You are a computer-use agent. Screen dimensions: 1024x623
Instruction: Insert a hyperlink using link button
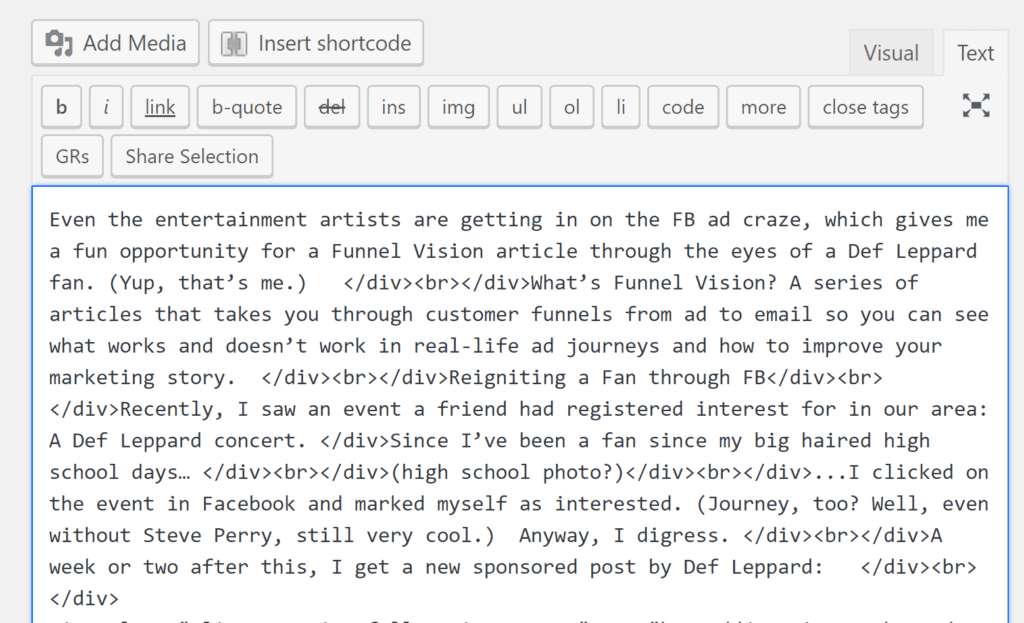click(160, 107)
